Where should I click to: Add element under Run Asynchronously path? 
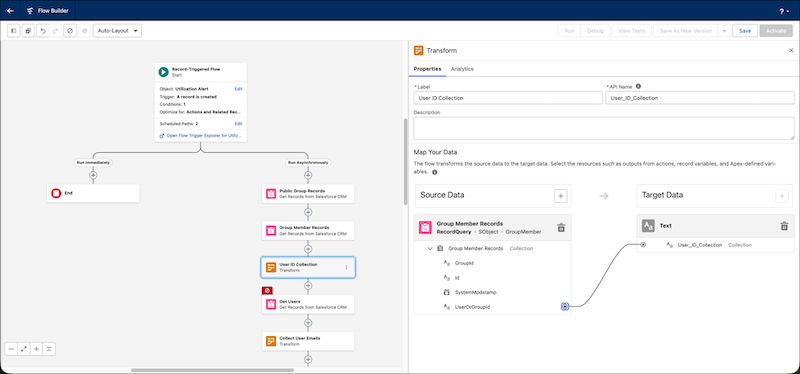click(x=308, y=175)
